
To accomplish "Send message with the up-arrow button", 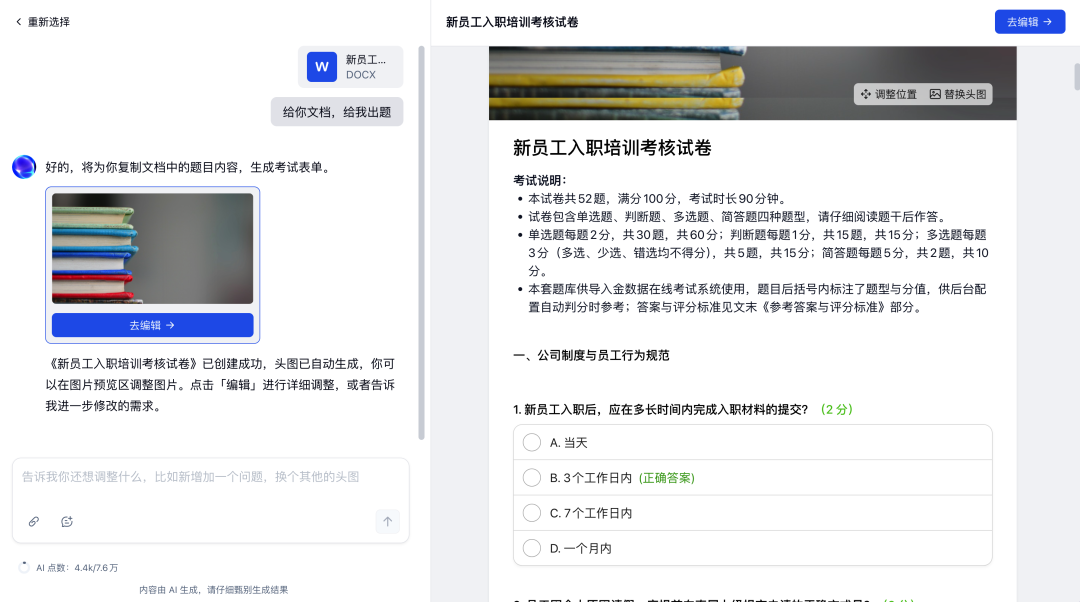I will click(x=388, y=521).
